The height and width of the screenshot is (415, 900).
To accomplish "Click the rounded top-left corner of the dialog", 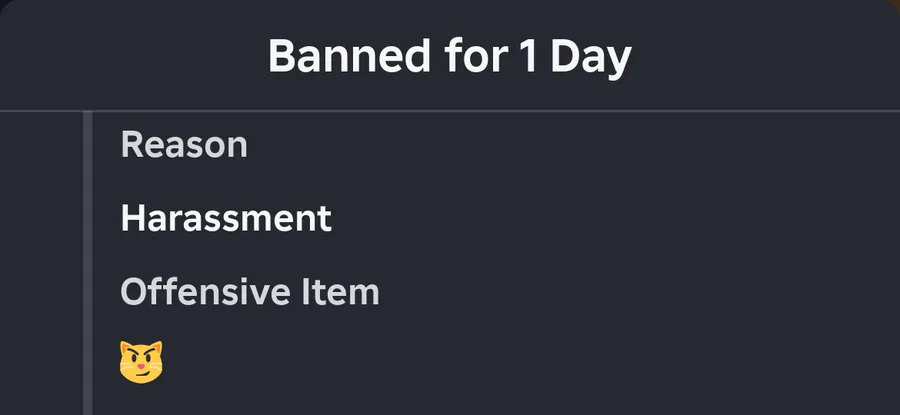I will tap(8, 8).
